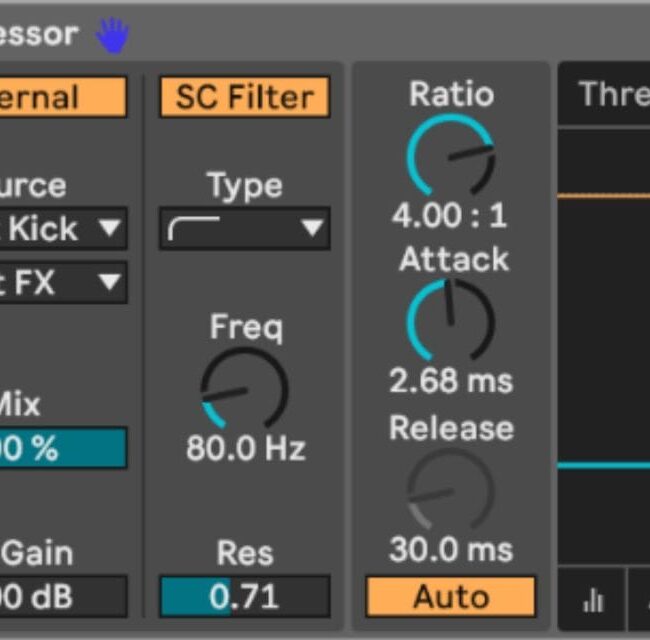Click the greyed-out Release knob

click(x=450, y=490)
